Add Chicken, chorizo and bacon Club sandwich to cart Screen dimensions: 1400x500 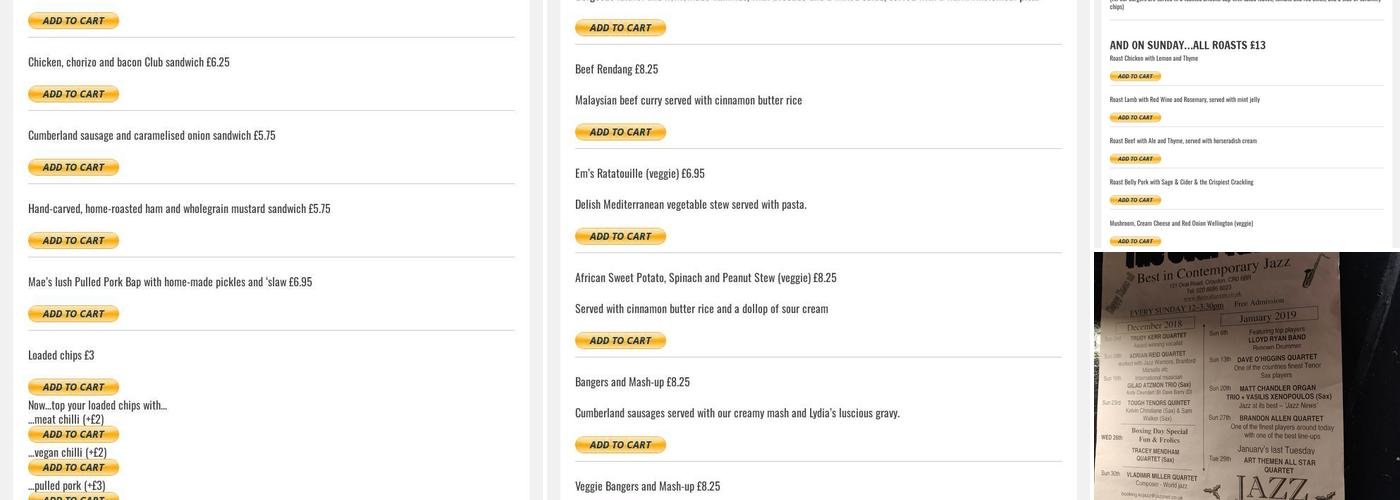73,94
